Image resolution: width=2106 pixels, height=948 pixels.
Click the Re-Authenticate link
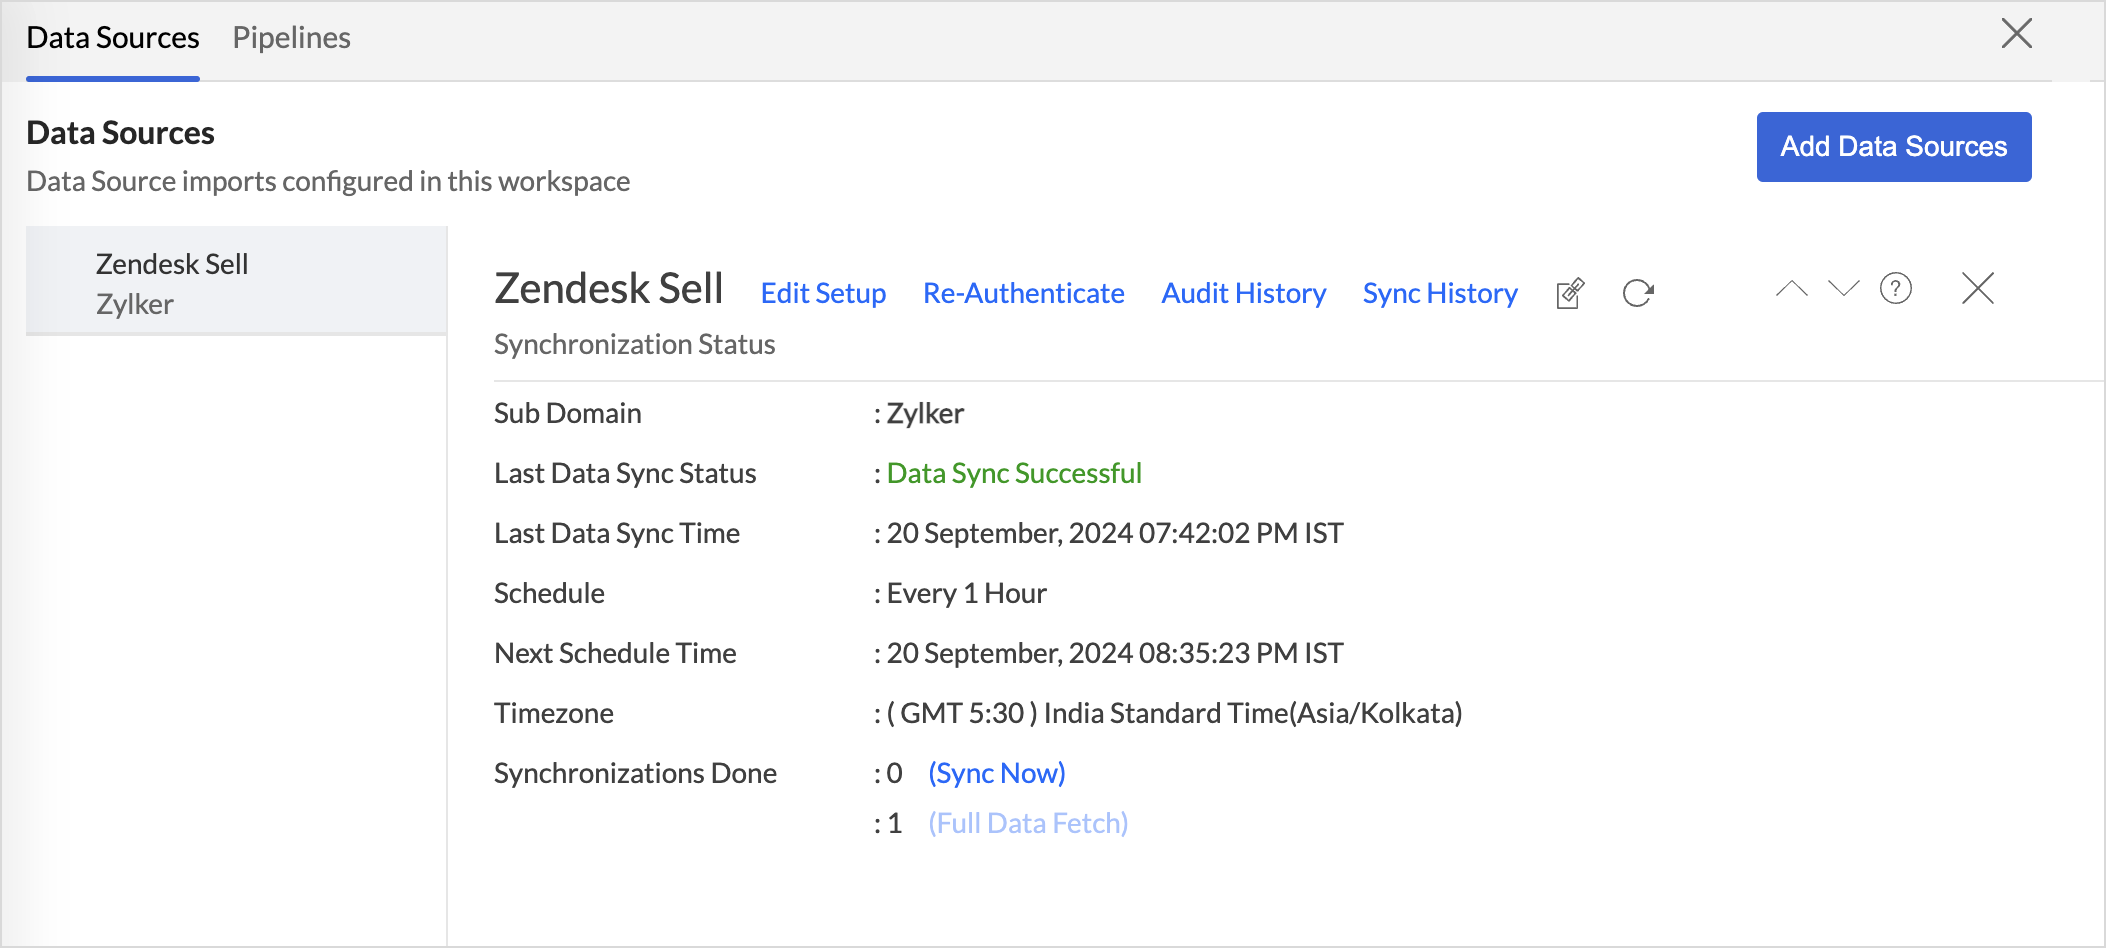click(x=1023, y=293)
